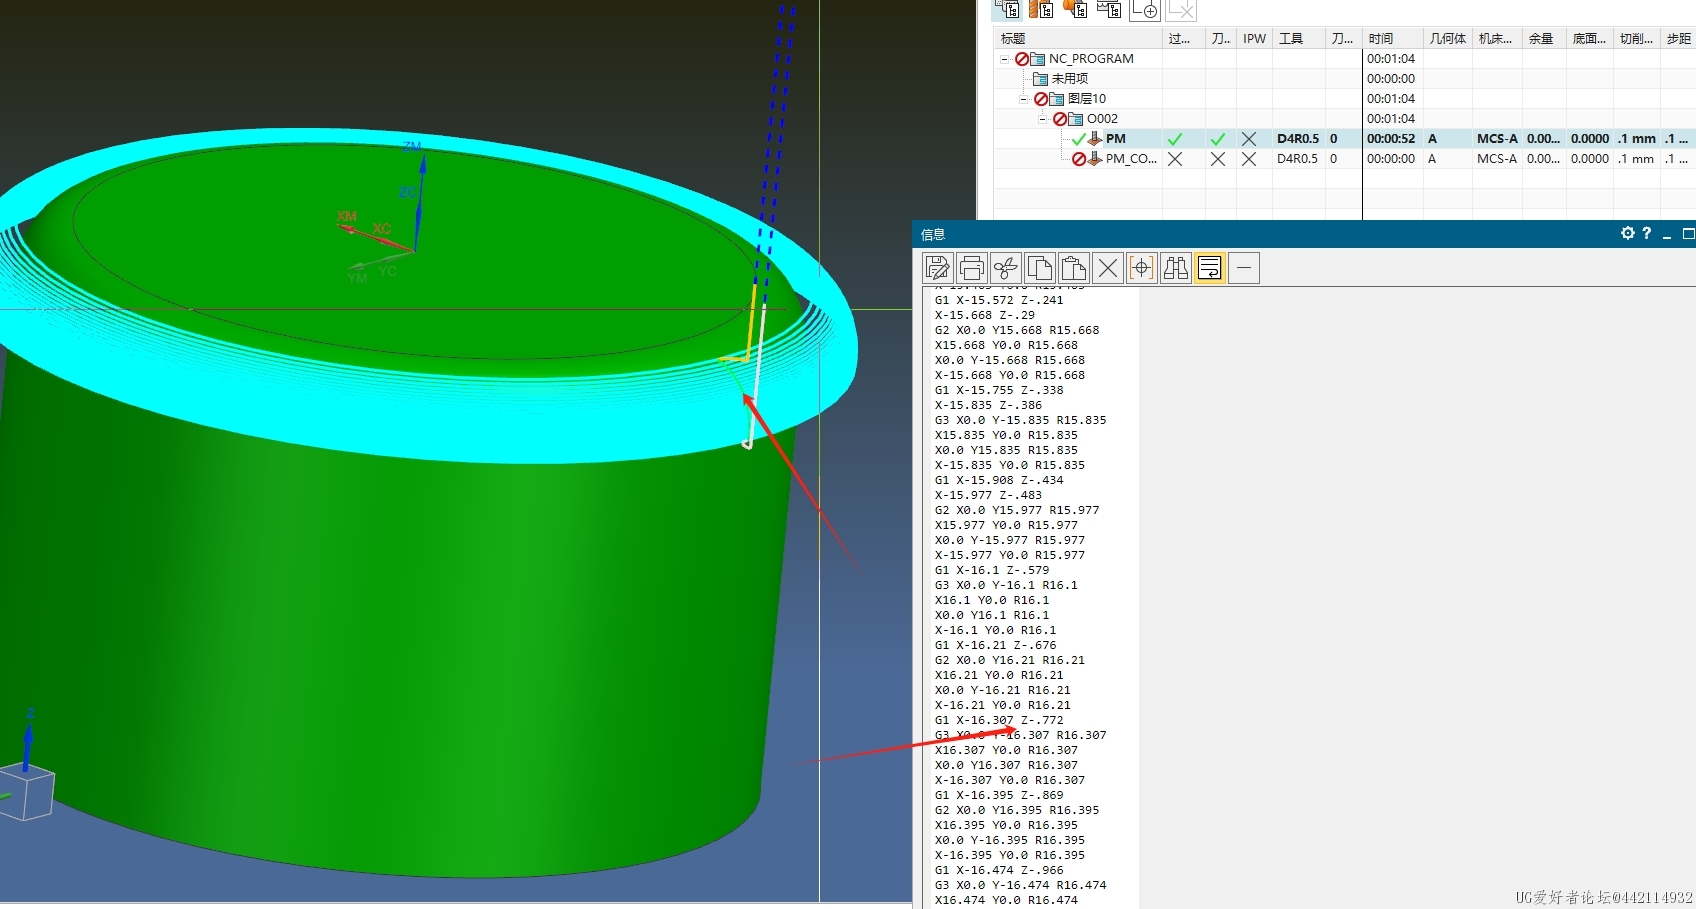This screenshot has height=909, width=1696.
Task: Click the view triad cube in viewport corner
Action: [x=26, y=792]
